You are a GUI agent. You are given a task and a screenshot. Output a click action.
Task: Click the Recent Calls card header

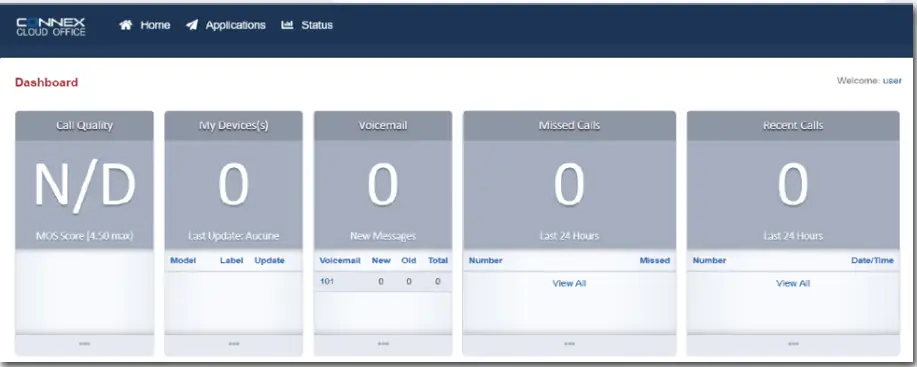[x=793, y=126]
